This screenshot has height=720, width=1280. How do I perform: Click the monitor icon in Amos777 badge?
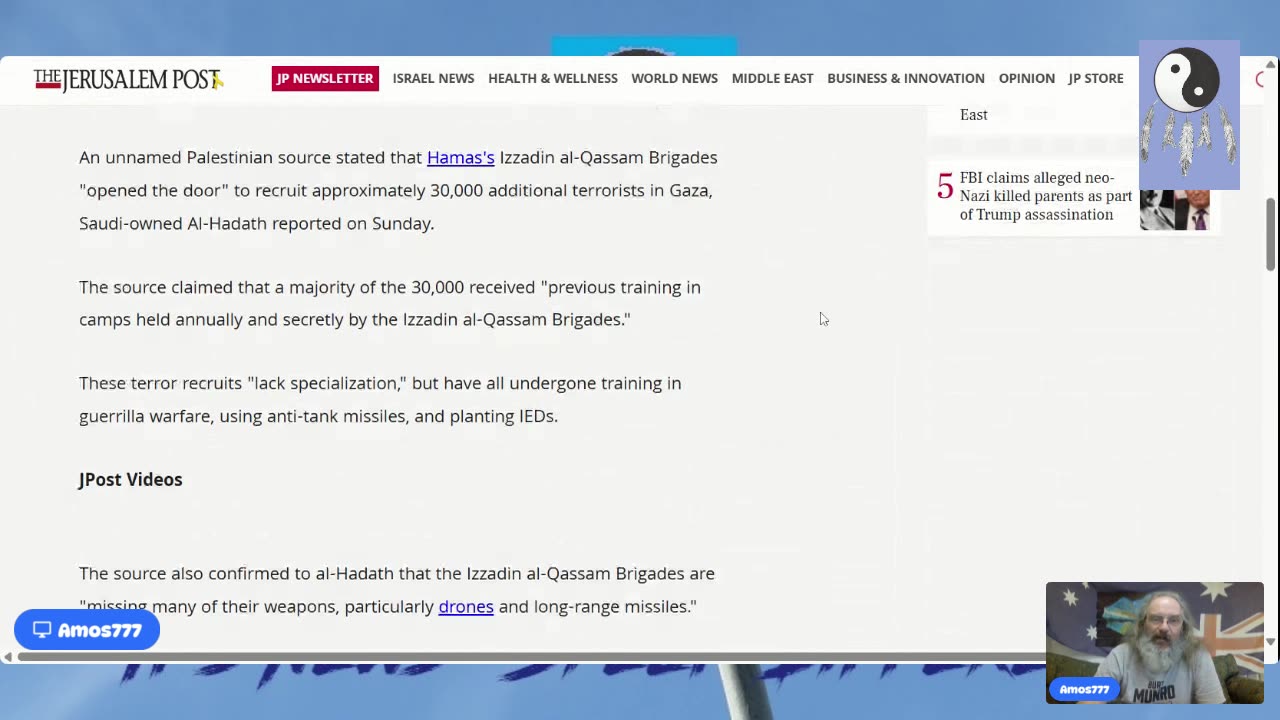coord(42,630)
